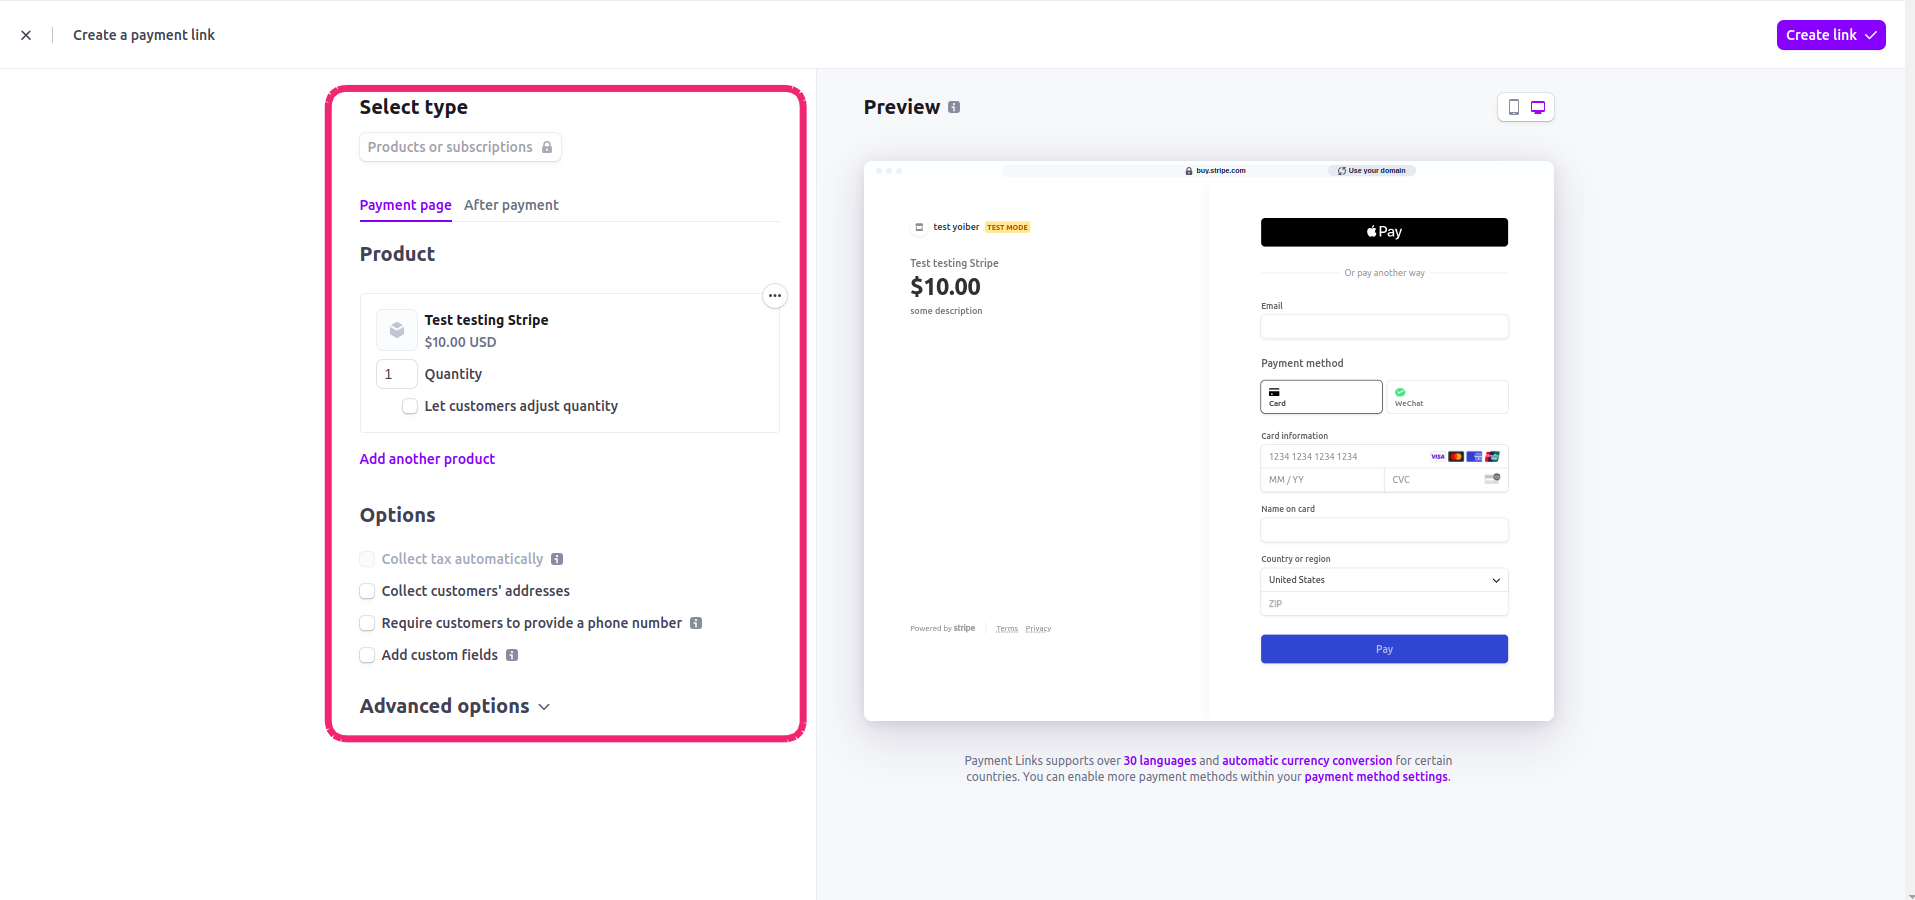The image size is (1915, 900).
Task: Tick Require customers to provide a phone number
Action: [x=367, y=623]
